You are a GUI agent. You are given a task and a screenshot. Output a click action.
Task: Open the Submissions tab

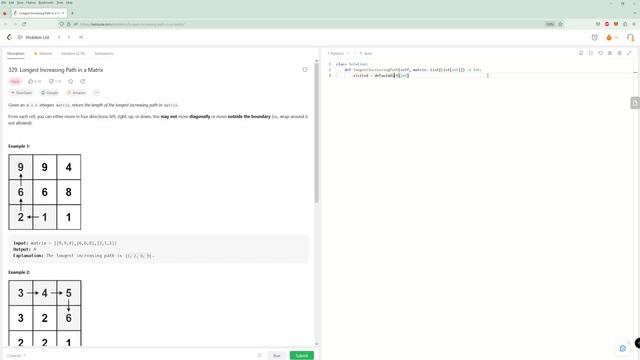[x=104, y=53]
